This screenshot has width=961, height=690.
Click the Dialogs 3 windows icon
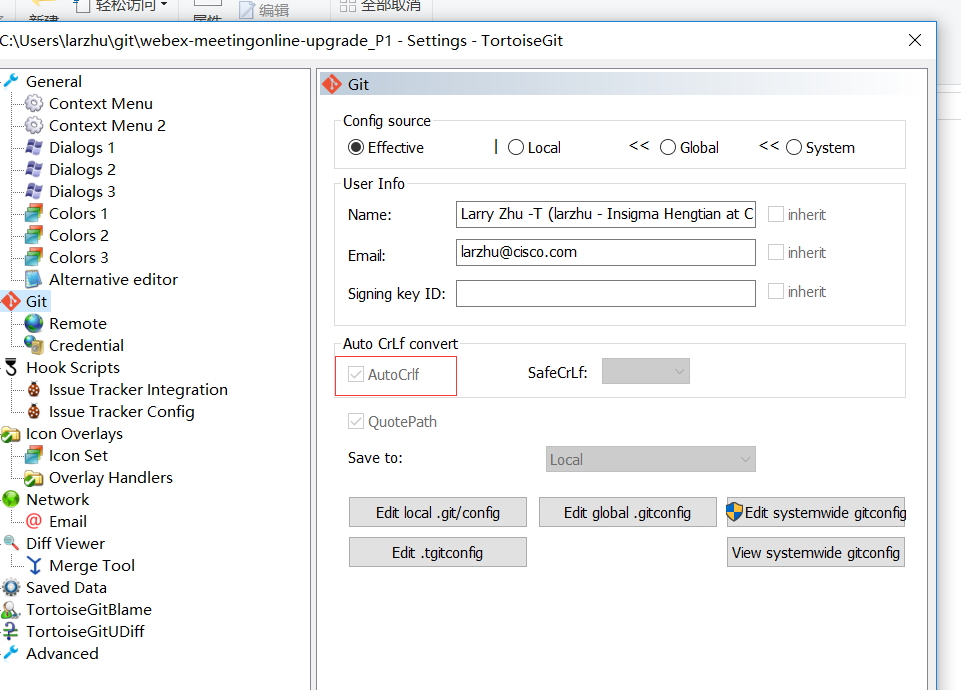click(x=34, y=191)
